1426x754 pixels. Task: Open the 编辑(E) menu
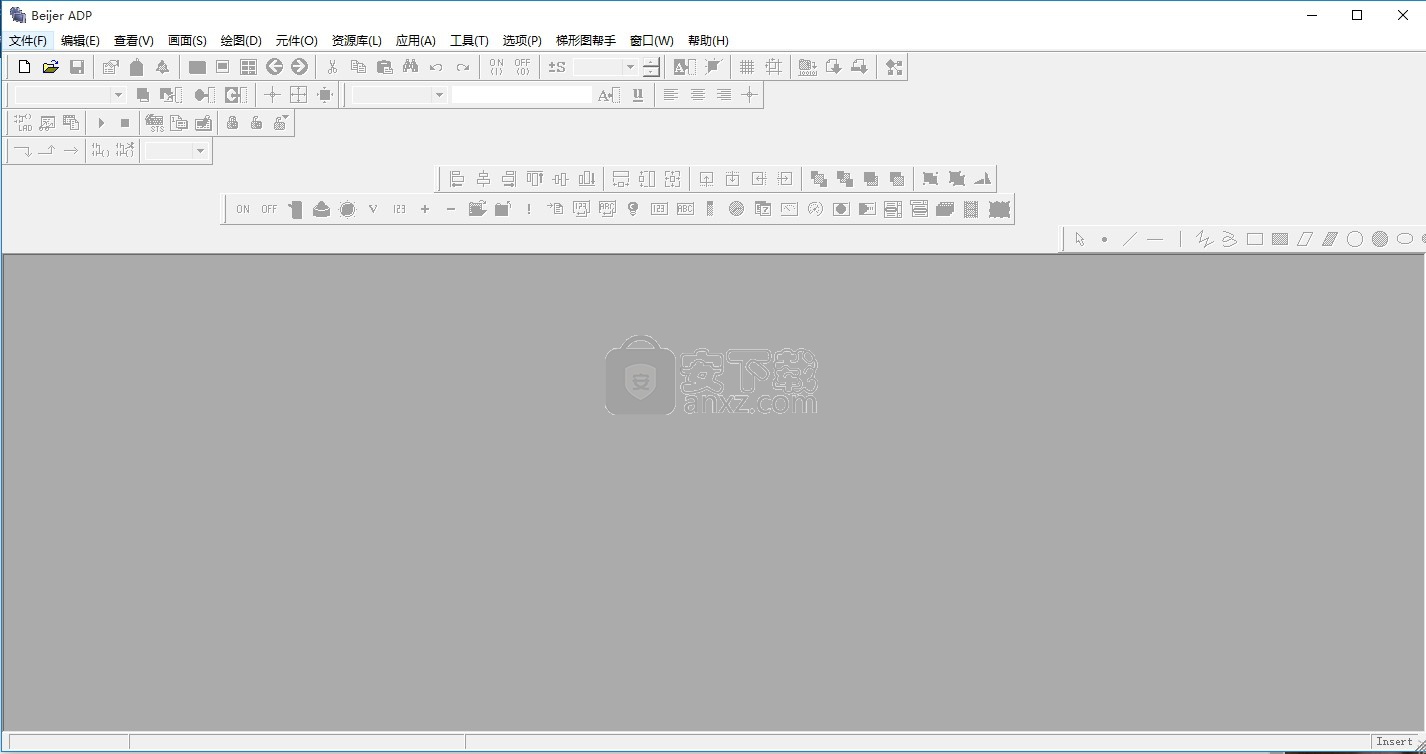point(80,41)
